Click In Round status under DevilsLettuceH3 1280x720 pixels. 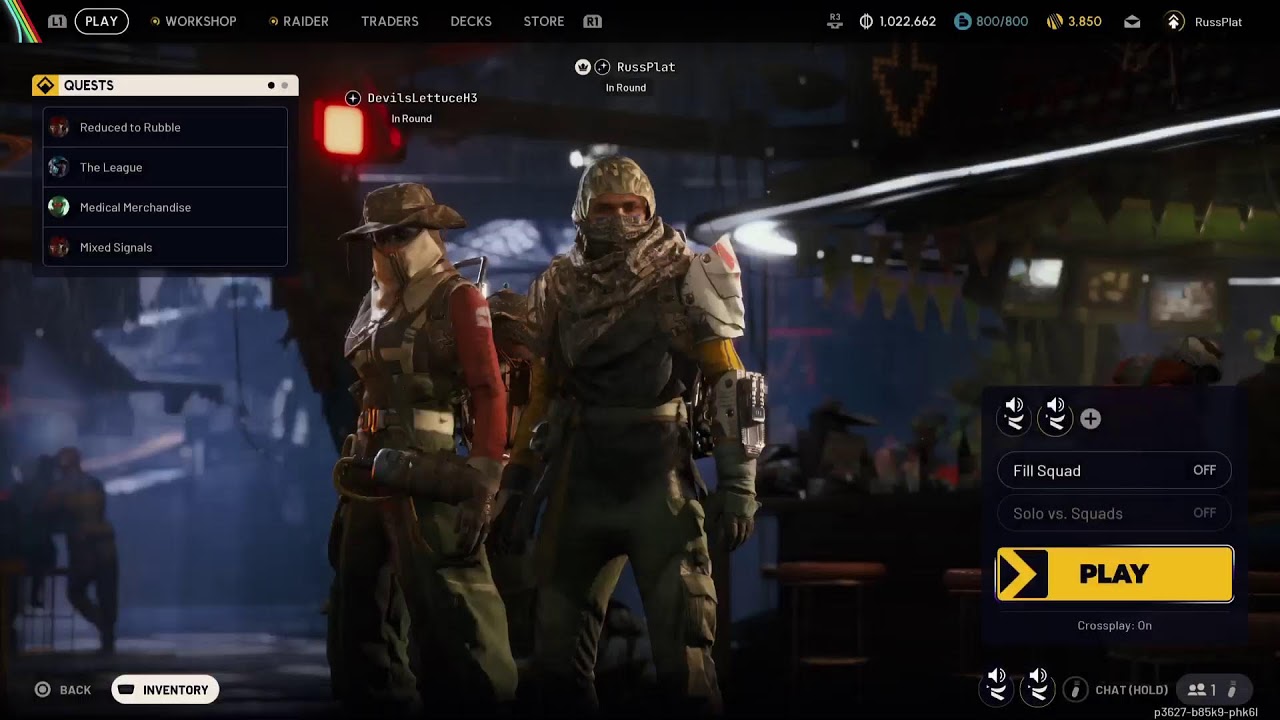(411, 119)
